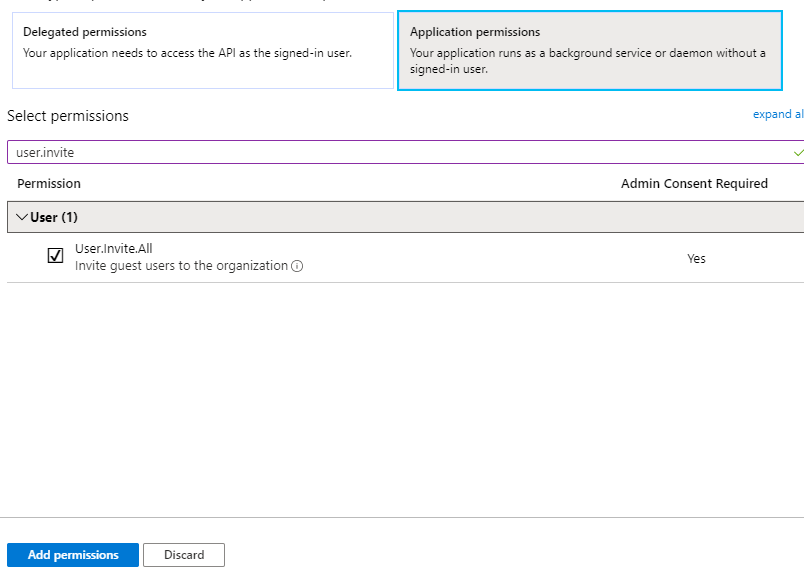The width and height of the screenshot is (804, 581).
Task: Select the Application permissions card
Action: (590, 51)
